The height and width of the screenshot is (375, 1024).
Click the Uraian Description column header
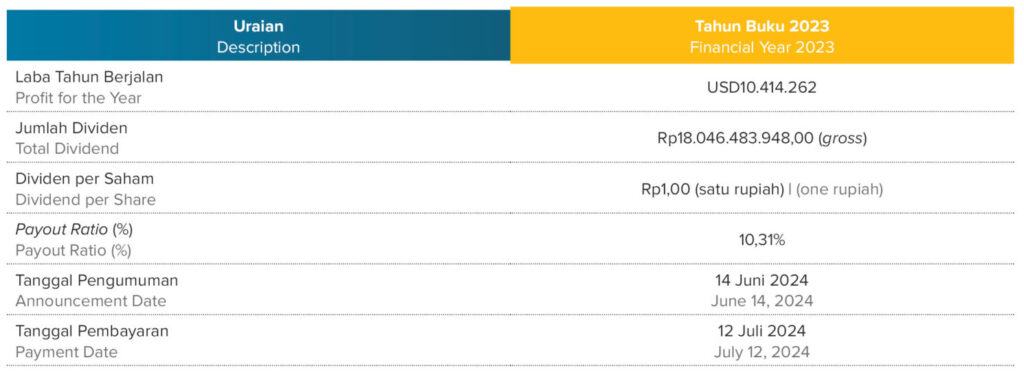click(259, 35)
